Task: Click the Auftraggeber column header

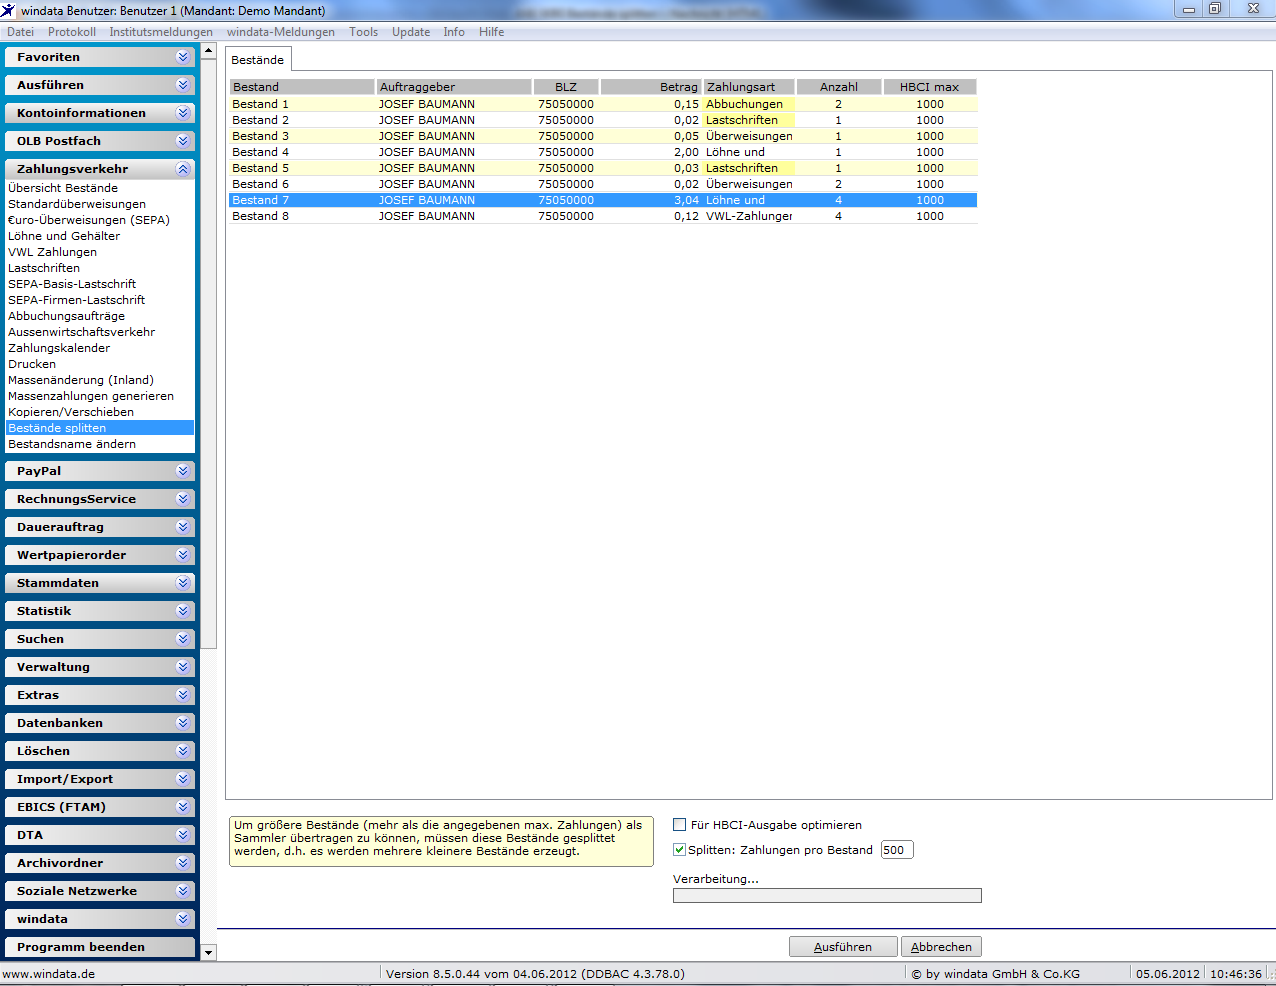Action: 454,87
